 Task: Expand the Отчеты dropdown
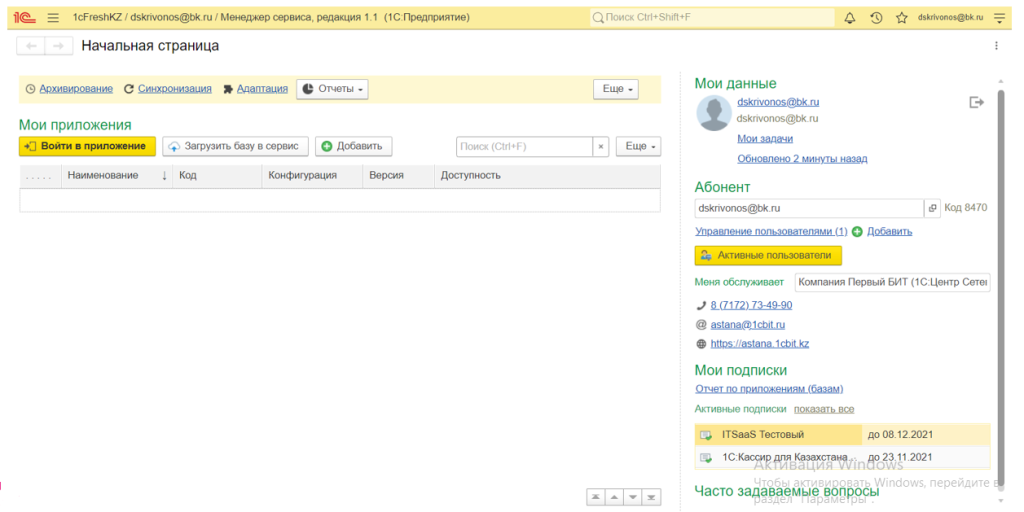tap(332, 89)
